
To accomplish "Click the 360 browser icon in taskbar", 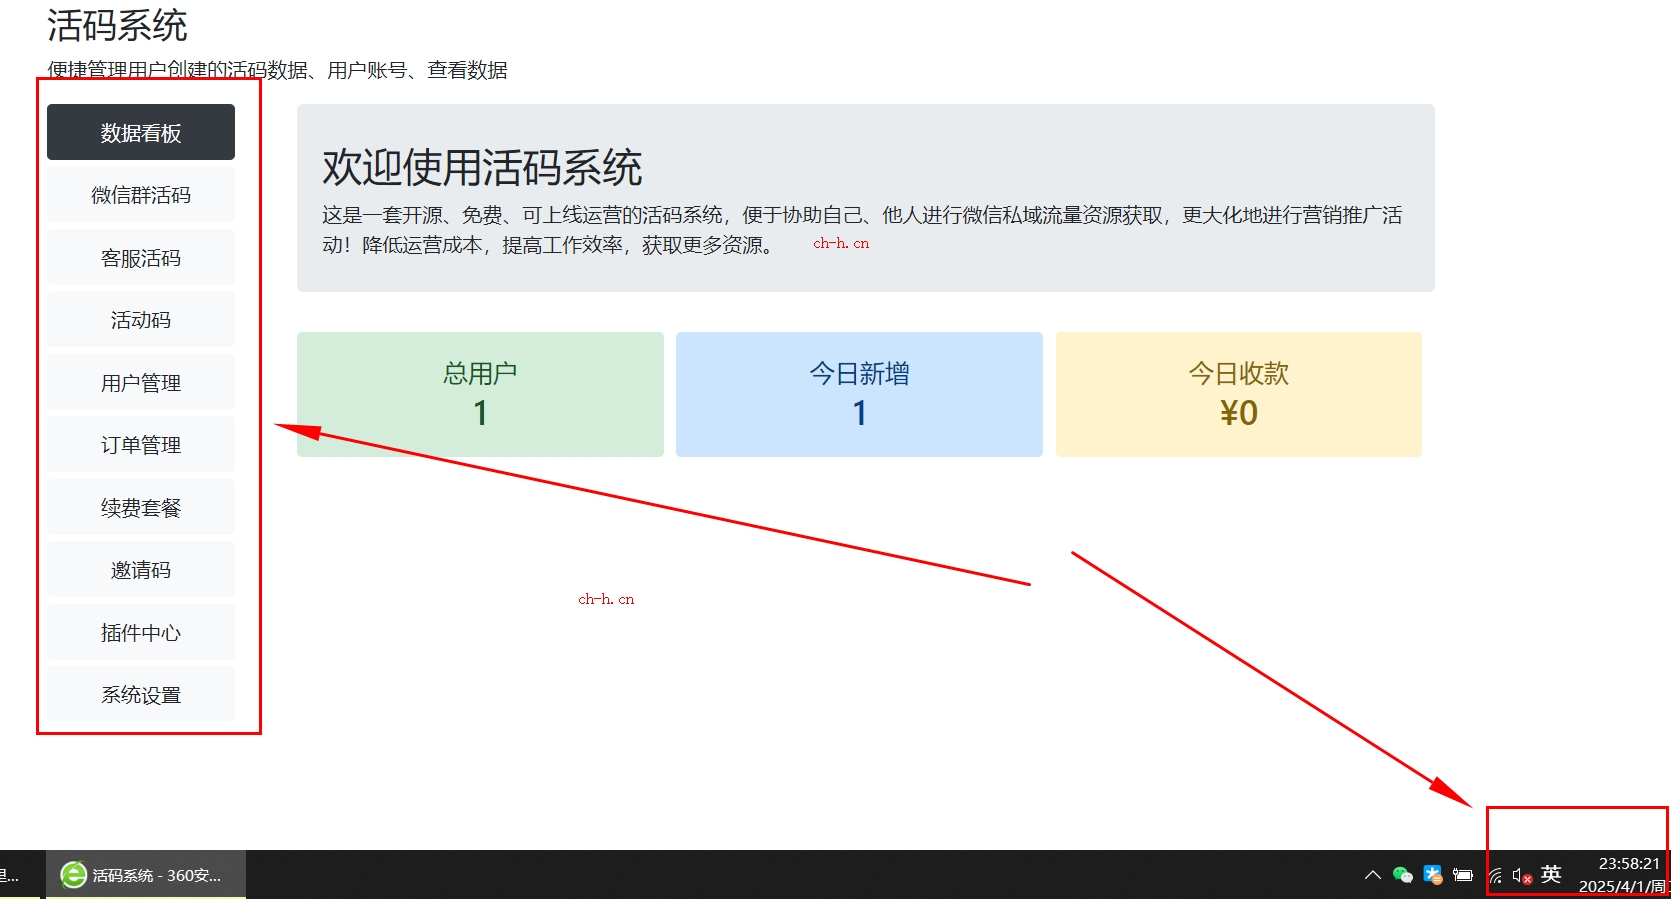I will tap(73, 875).
